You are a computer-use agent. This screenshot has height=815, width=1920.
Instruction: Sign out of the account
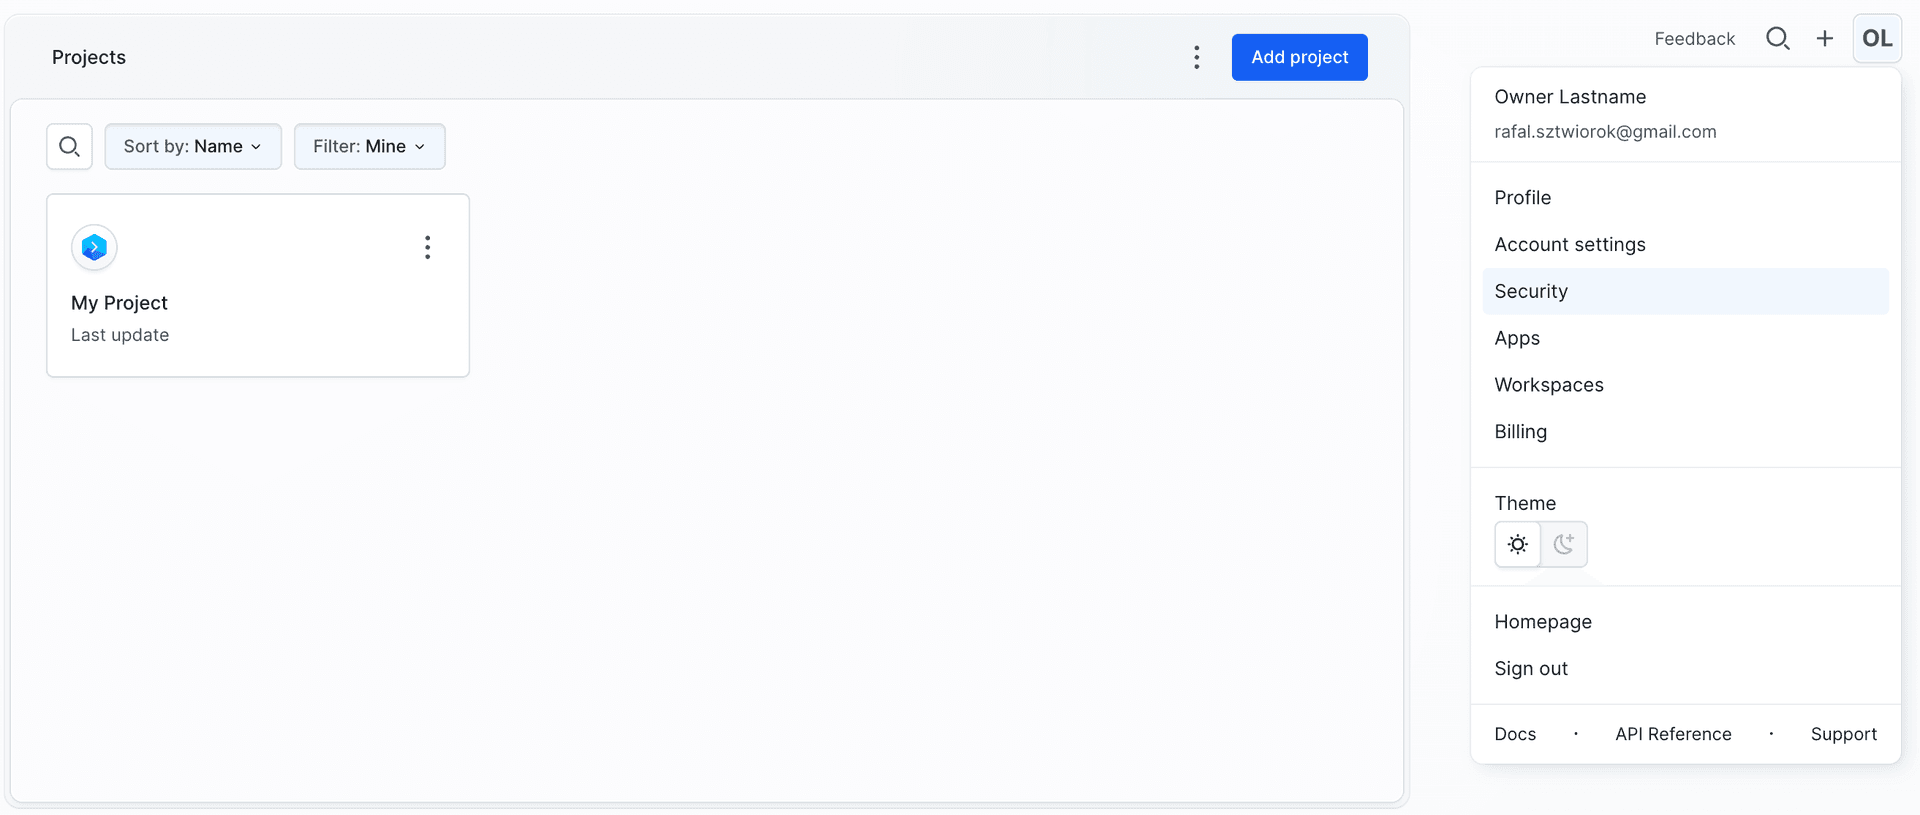point(1531,668)
